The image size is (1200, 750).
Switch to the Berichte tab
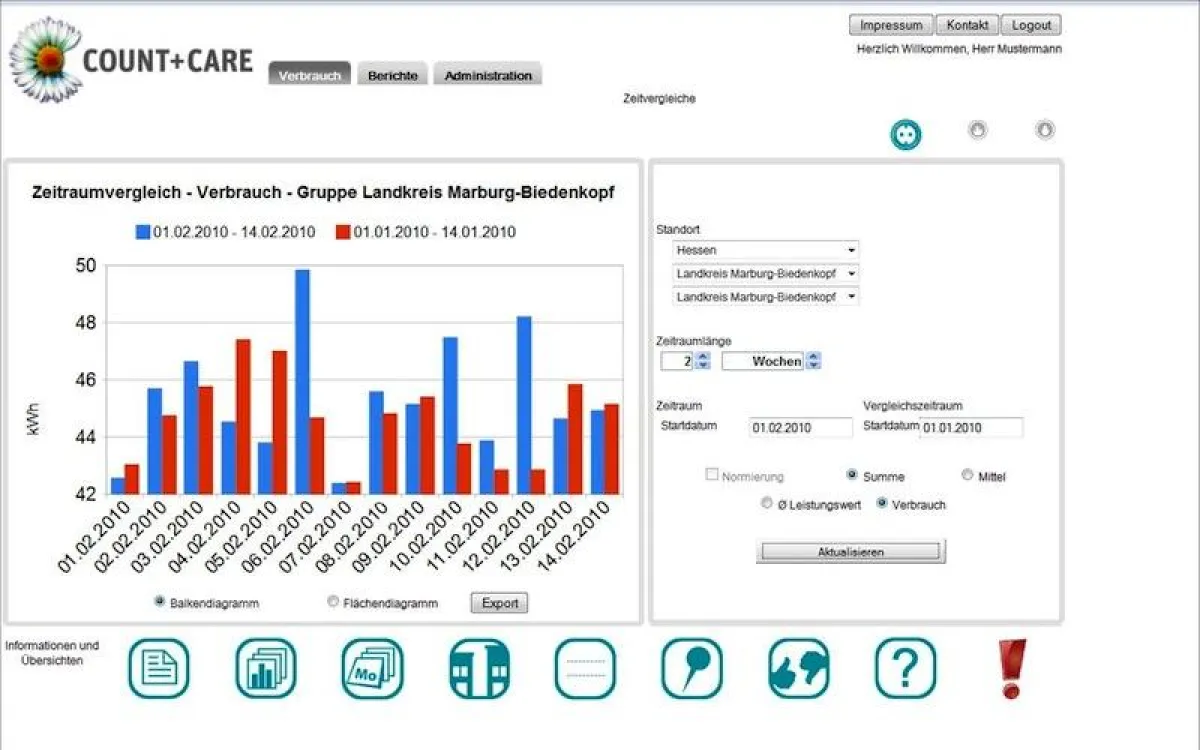point(392,74)
